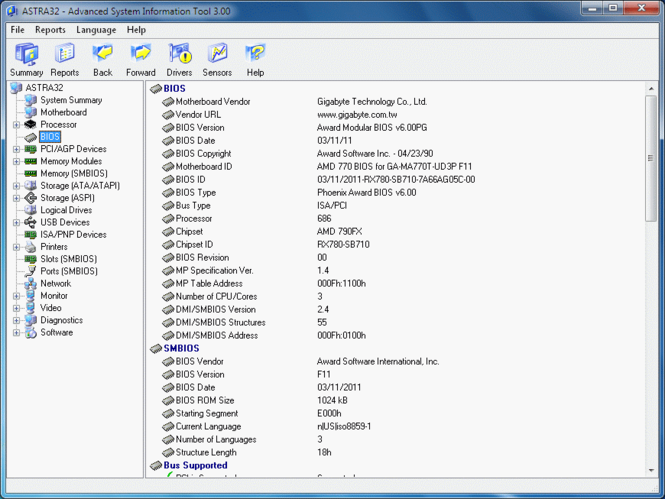Image resolution: width=665 pixels, height=499 pixels.
Task: Click the Storage (ATA/ATAPI) disk icon
Action: point(31,186)
